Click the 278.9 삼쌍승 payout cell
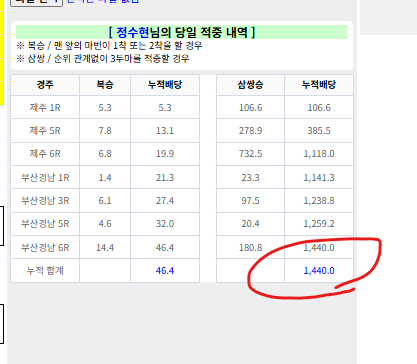 [250, 131]
